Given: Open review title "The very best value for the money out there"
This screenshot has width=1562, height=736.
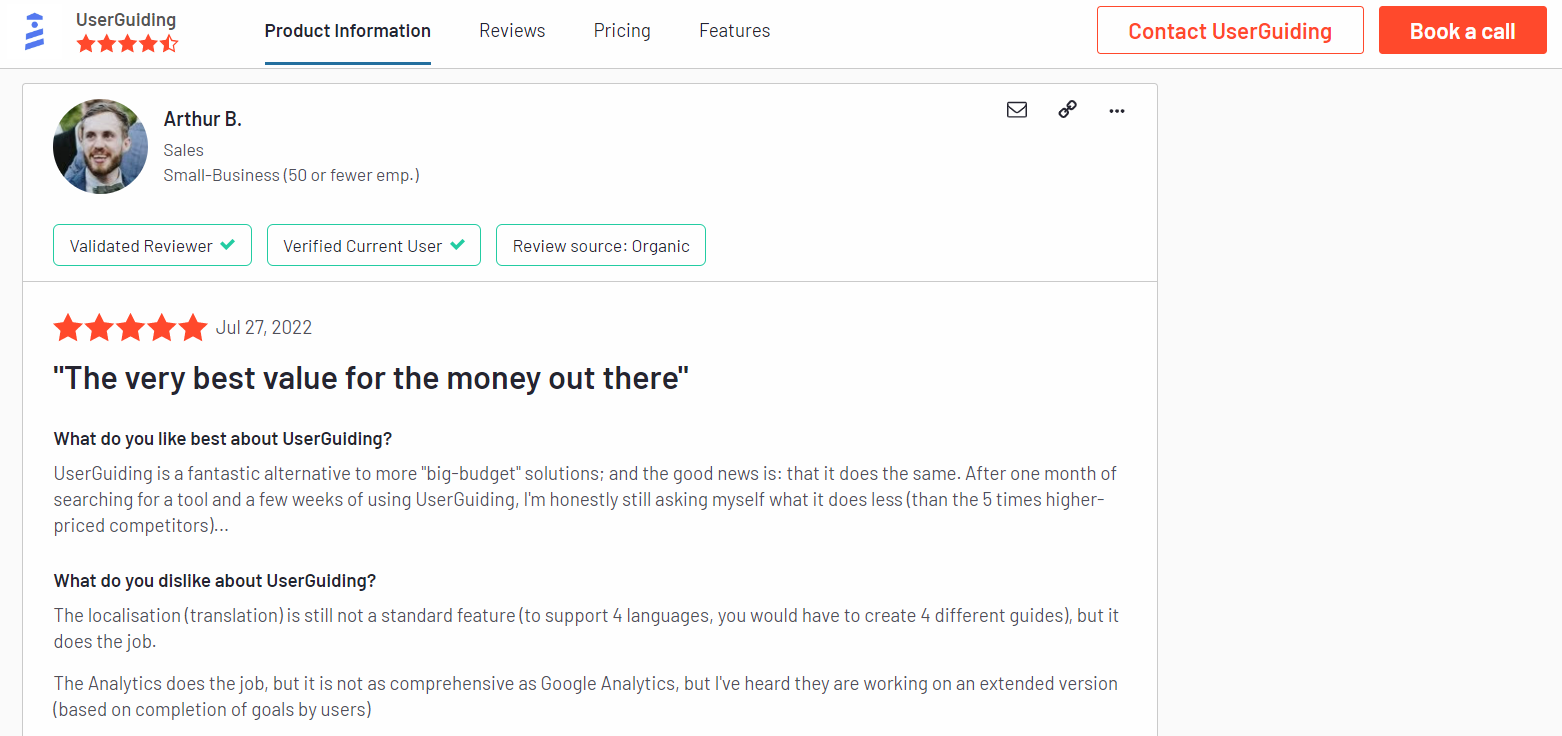Looking at the screenshot, I should coord(371,379).
